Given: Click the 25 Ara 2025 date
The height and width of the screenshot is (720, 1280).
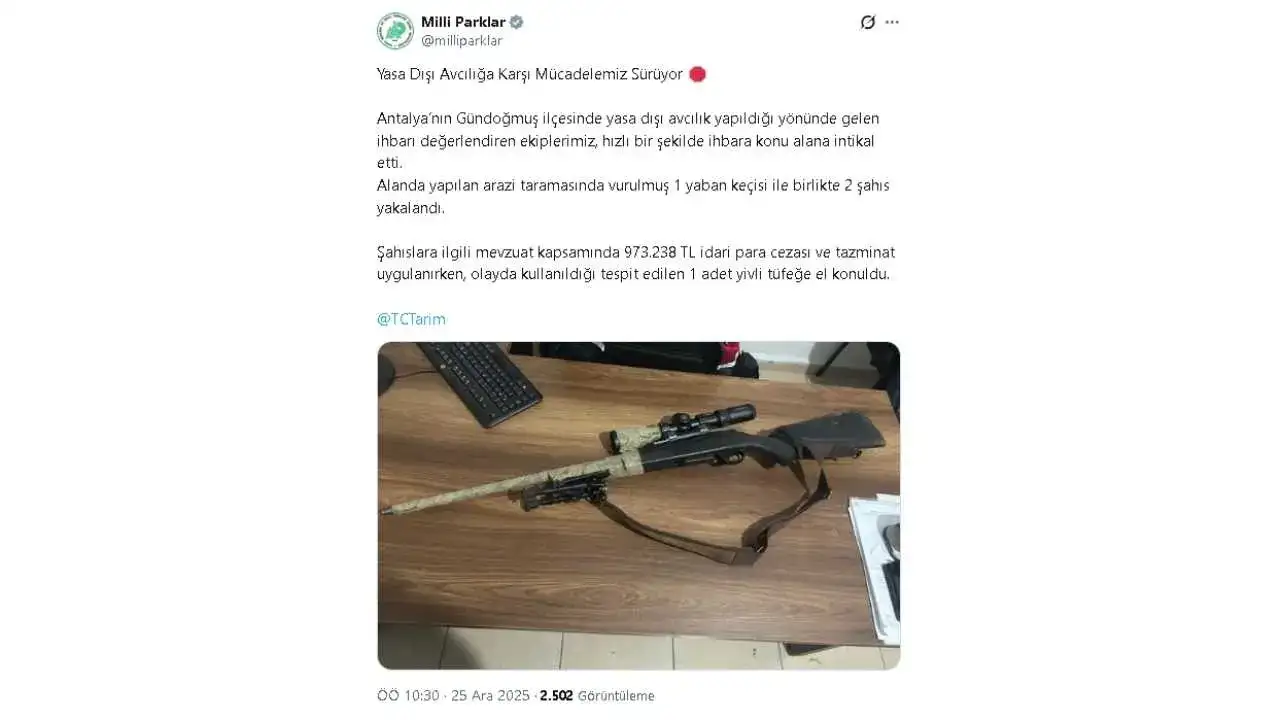Looking at the screenshot, I should 489,696.
